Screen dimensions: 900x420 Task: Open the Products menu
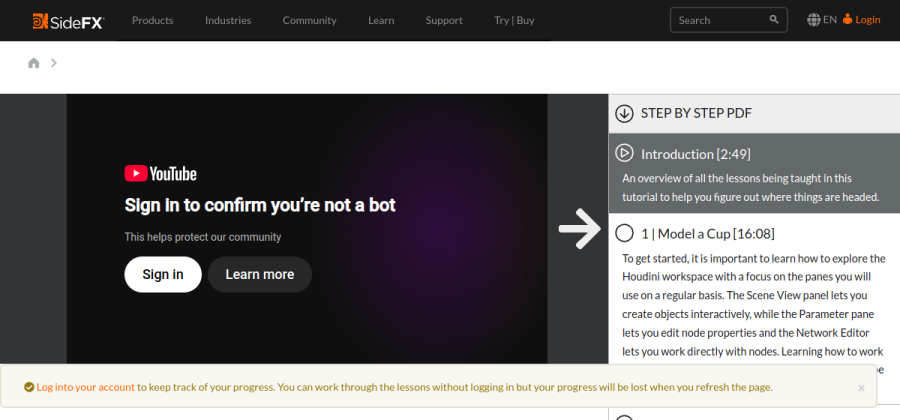point(153,20)
